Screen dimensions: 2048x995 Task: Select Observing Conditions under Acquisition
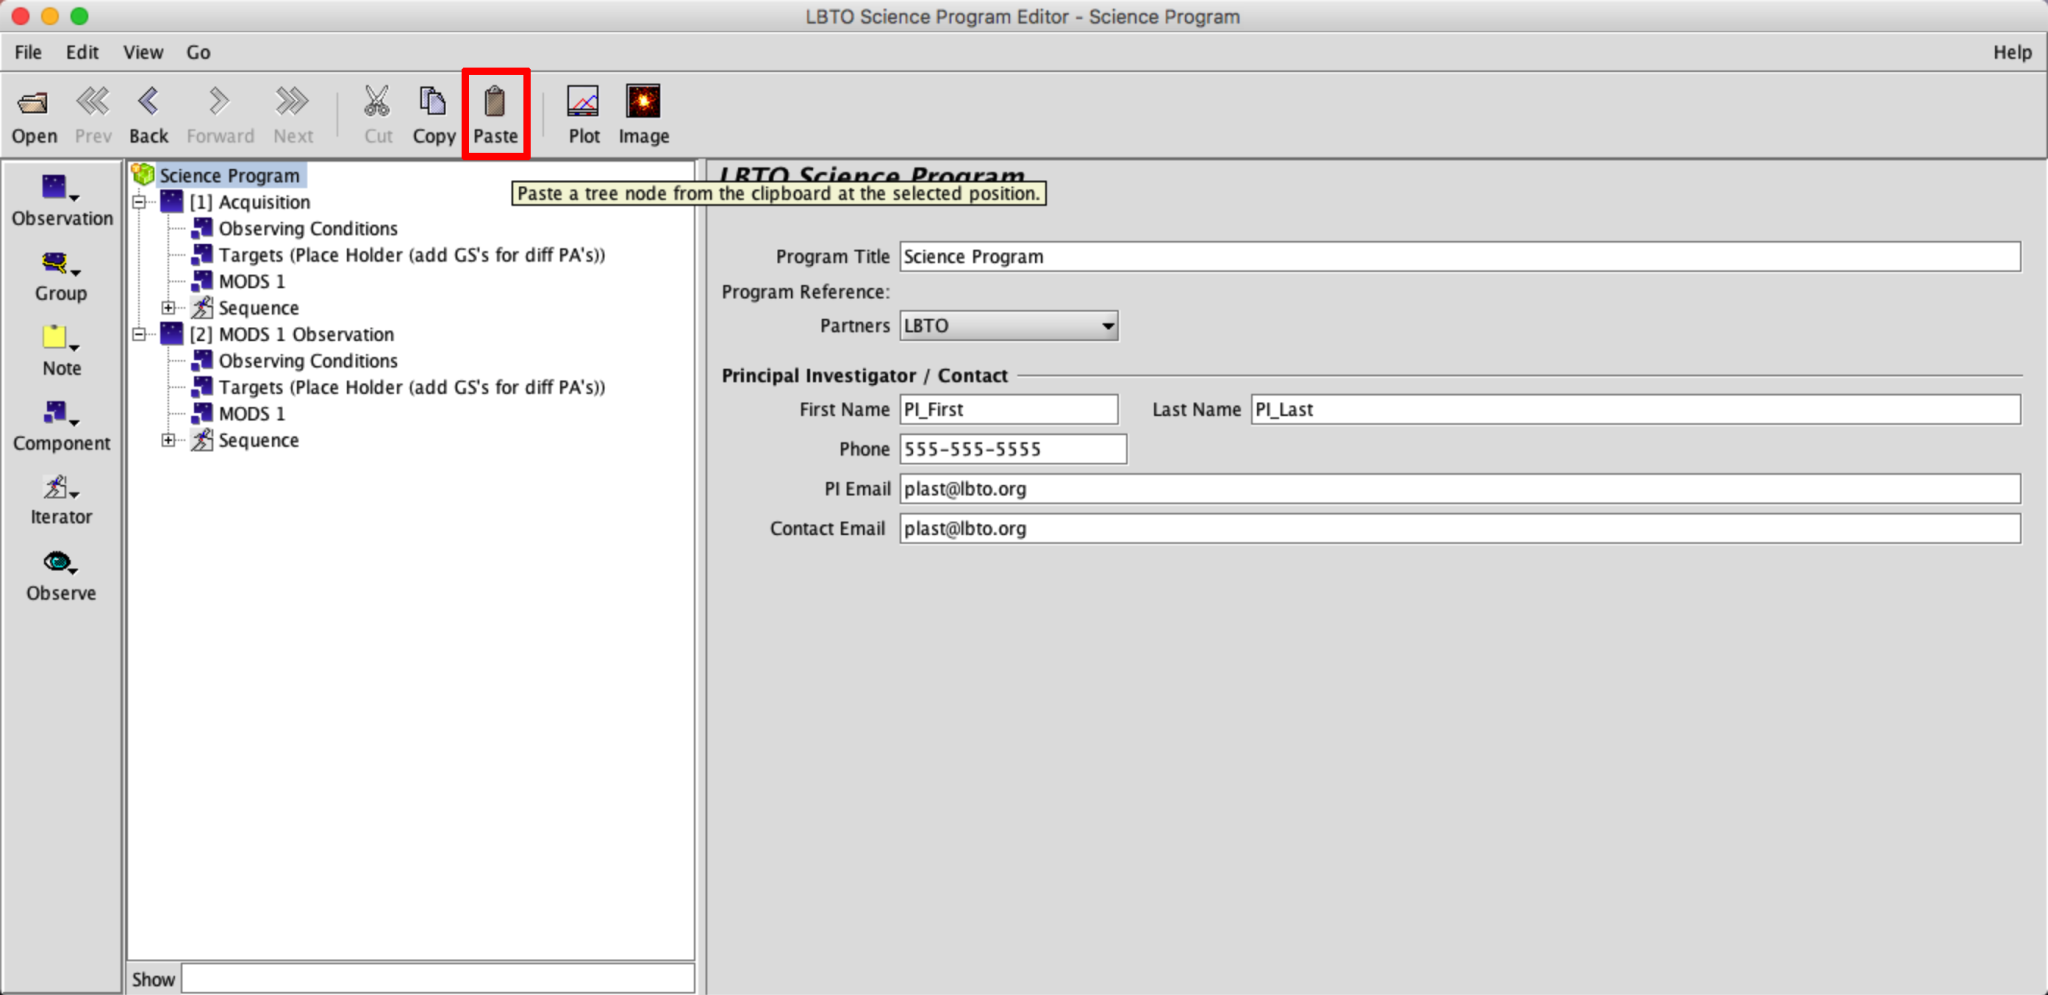[x=308, y=228]
